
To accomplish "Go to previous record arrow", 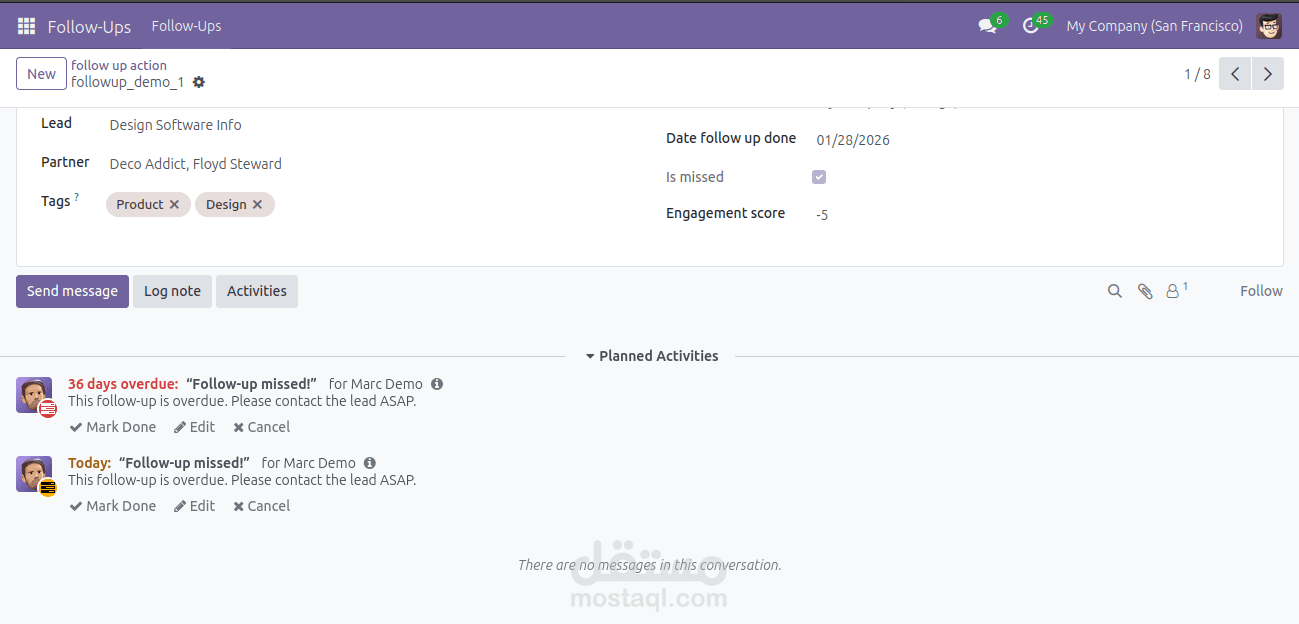I will click(x=1235, y=74).
